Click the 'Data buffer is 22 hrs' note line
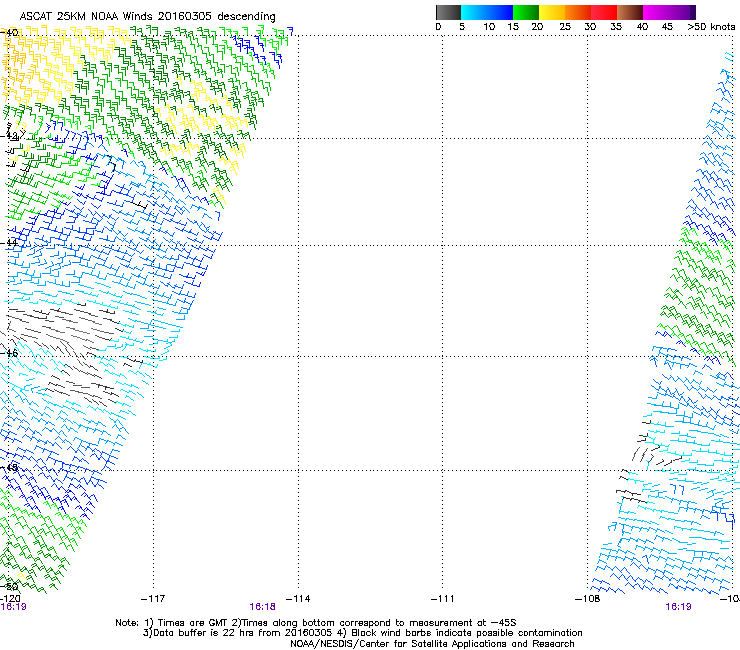This screenshot has width=740, height=650. click(363, 633)
